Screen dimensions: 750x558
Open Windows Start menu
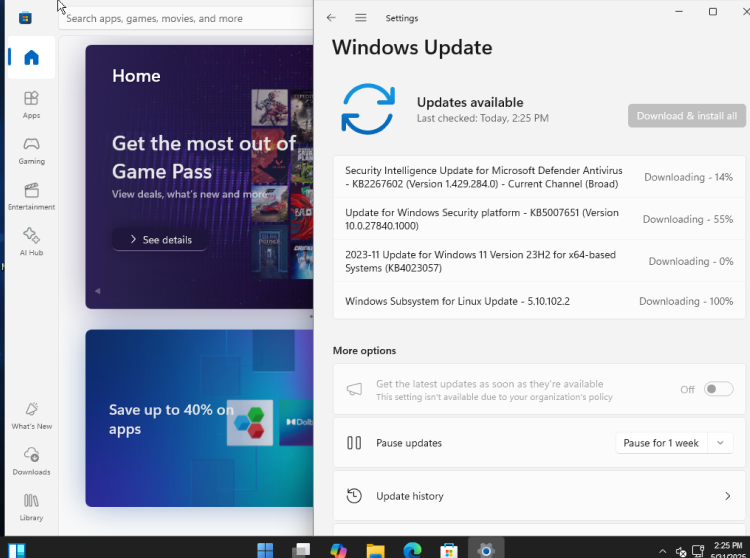click(x=265, y=549)
